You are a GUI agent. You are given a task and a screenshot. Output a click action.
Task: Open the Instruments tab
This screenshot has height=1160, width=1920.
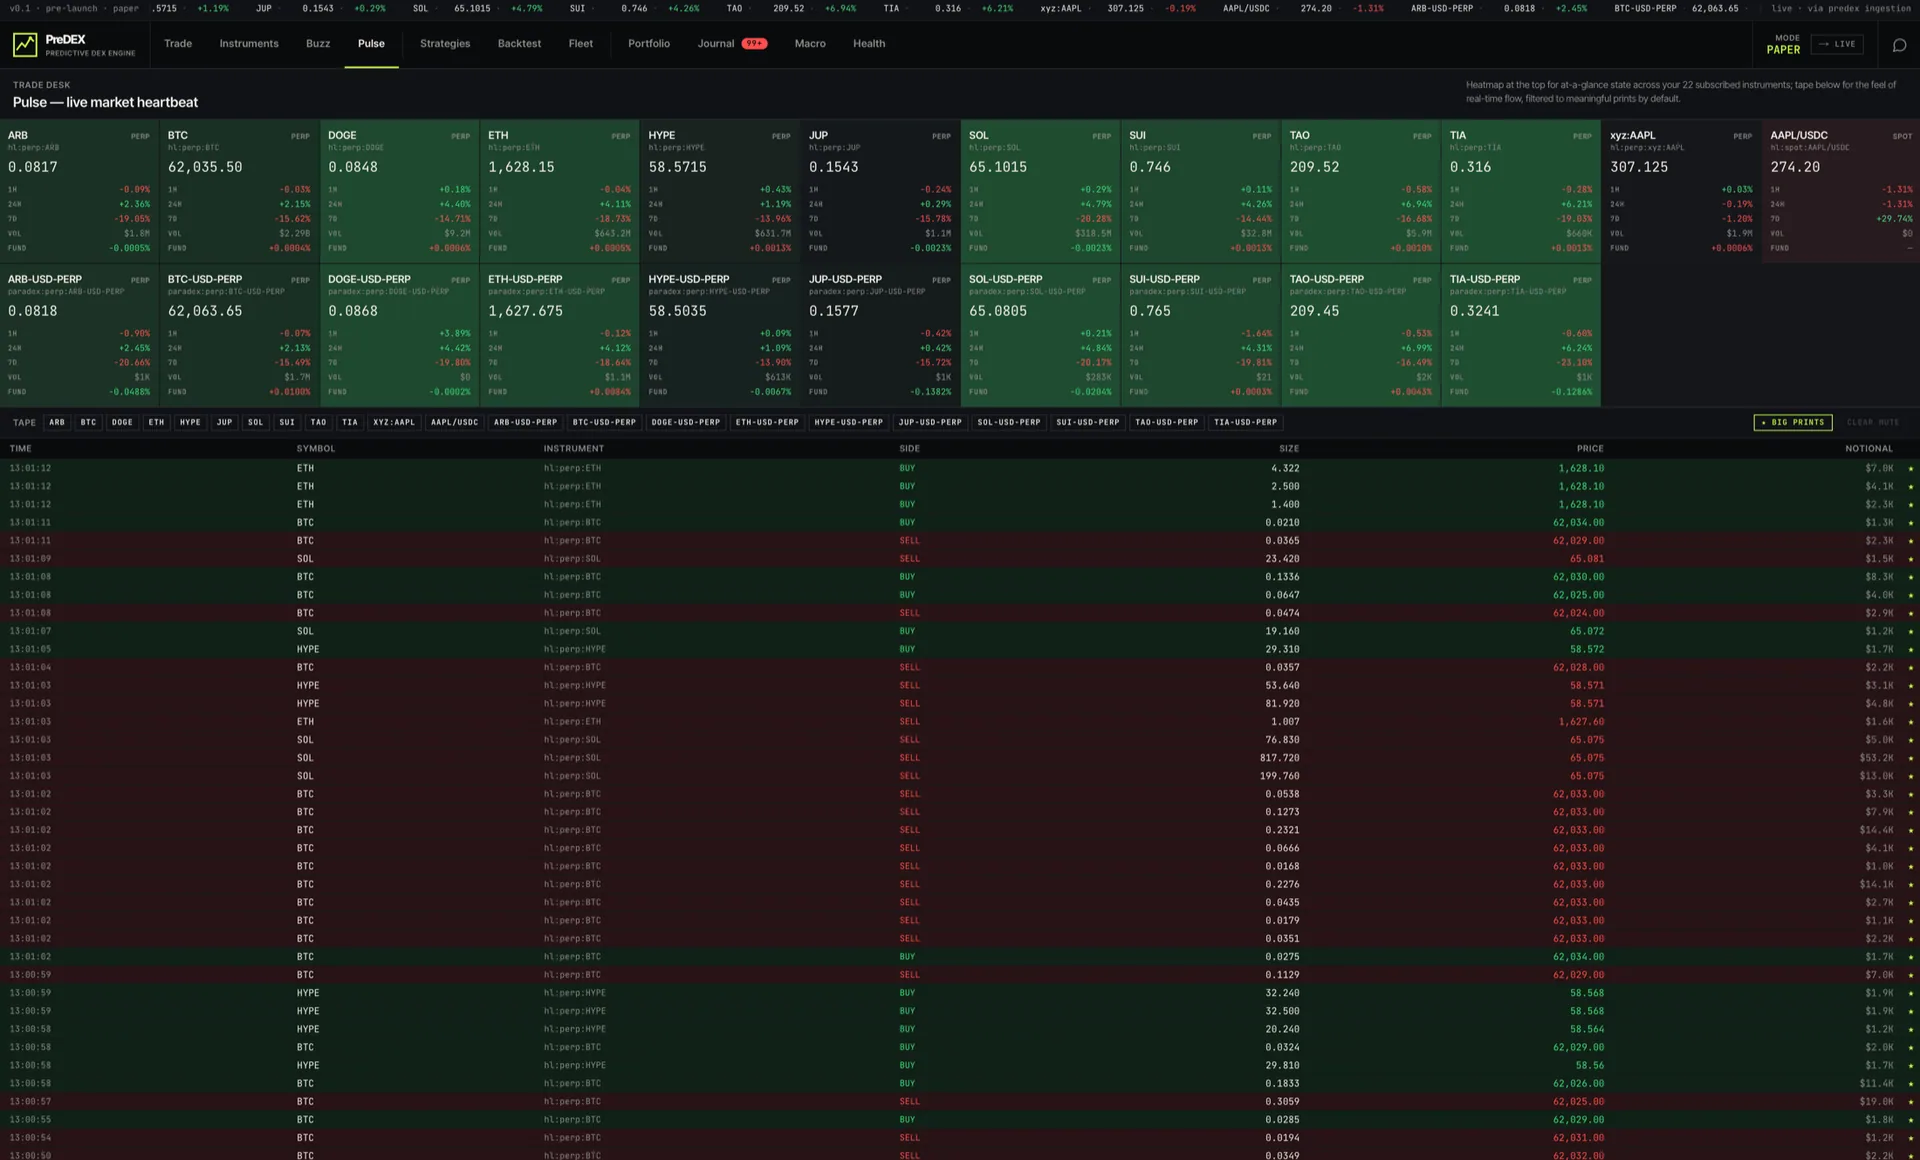click(x=249, y=44)
